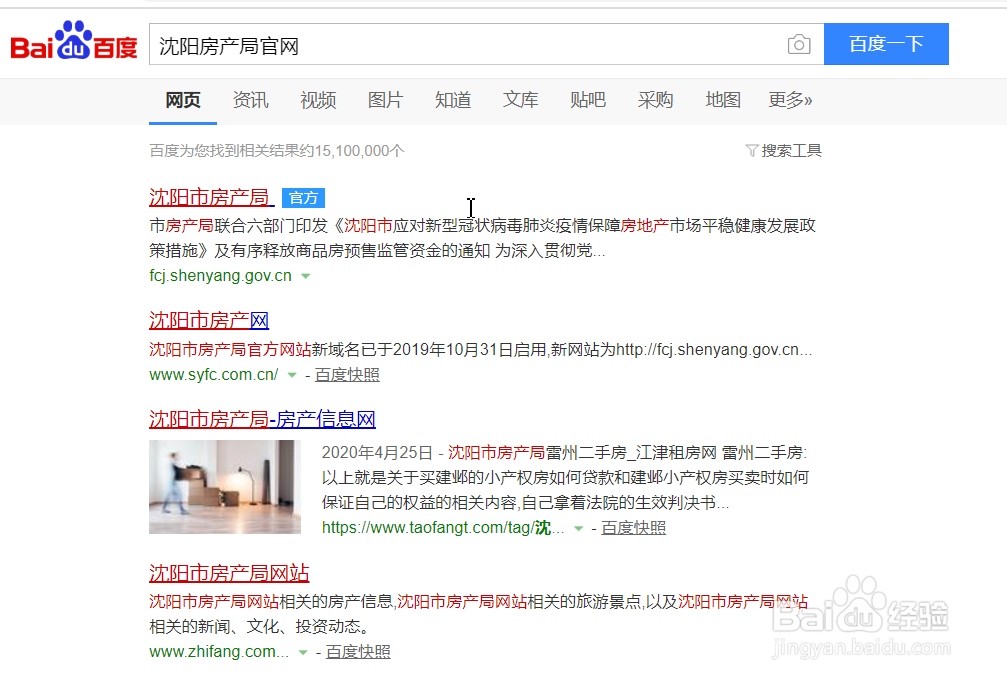Open the 贴吧 tab

point(588,100)
